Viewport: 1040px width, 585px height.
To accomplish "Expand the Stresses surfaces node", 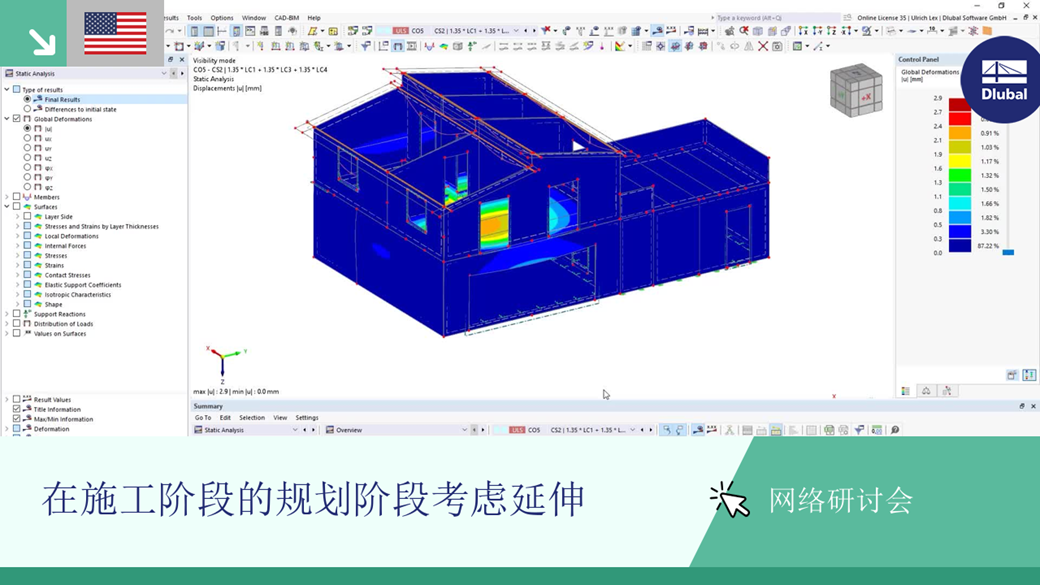I will (x=17, y=255).
